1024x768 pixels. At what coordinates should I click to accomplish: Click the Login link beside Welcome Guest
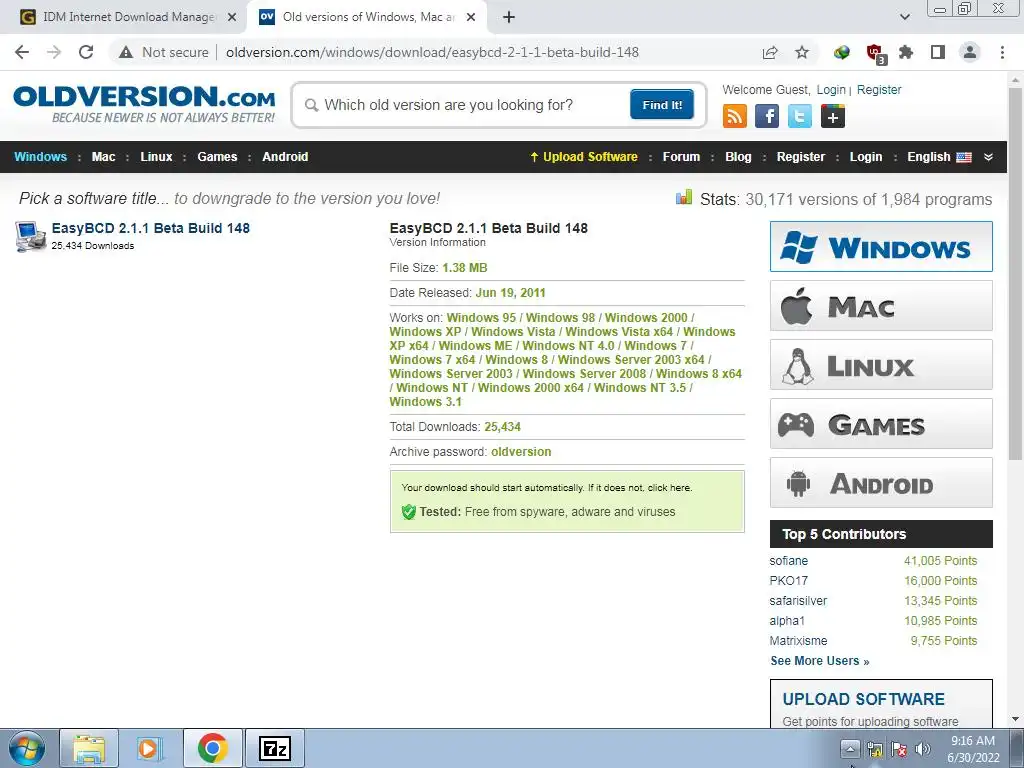pyautogui.click(x=831, y=89)
